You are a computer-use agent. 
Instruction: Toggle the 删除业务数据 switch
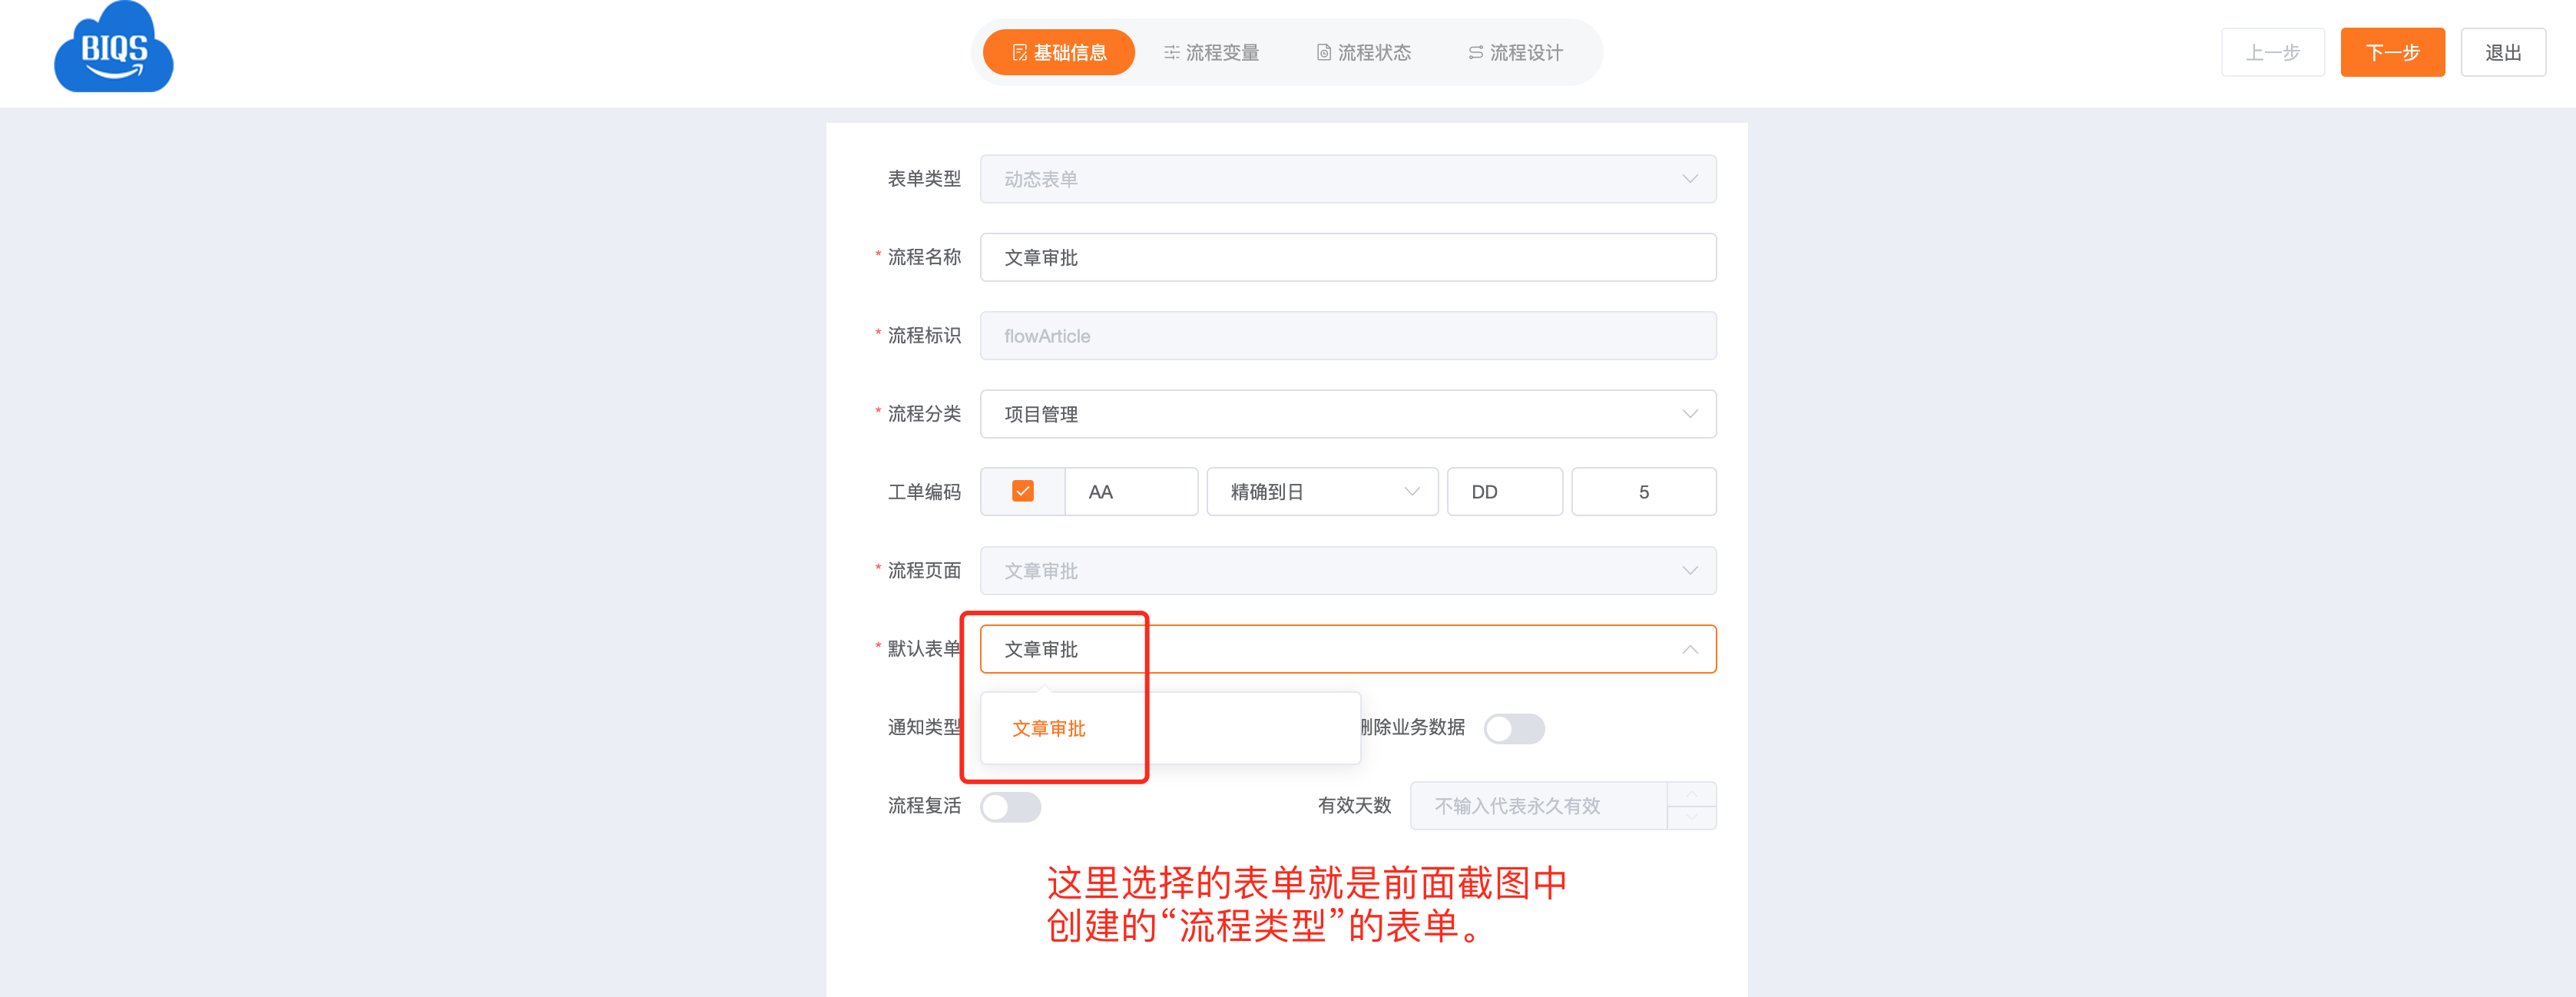pyautogui.click(x=1513, y=728)
